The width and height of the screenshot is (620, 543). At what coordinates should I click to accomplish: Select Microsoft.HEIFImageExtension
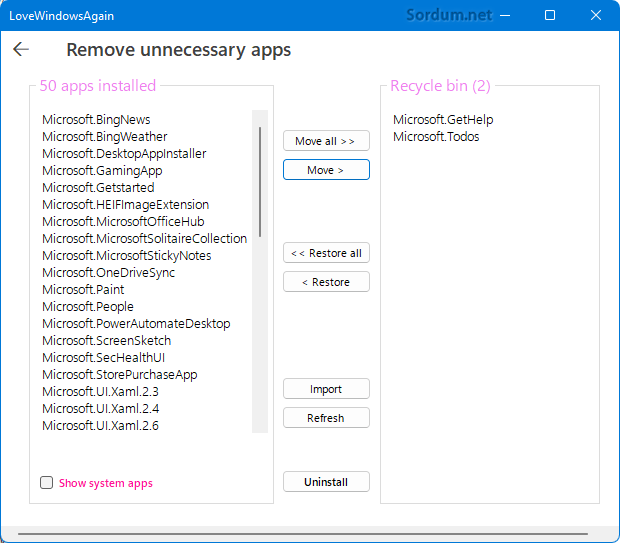[x=125, y=204]
